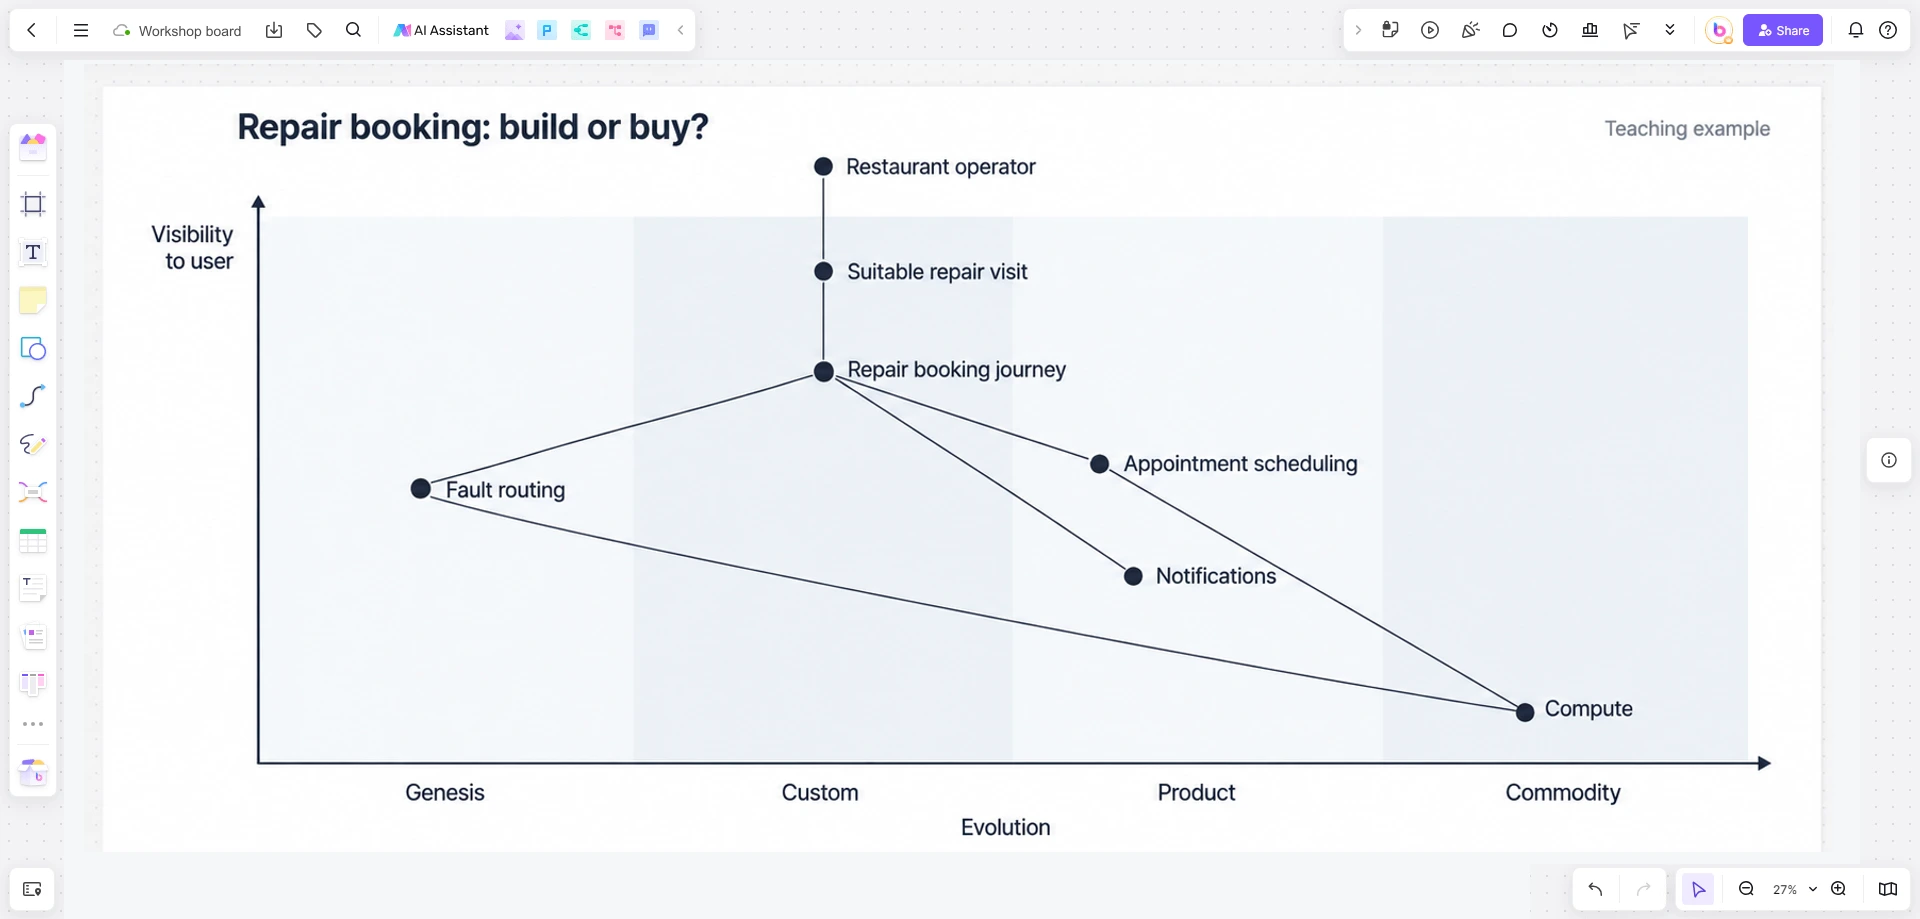Viewport: 1920px width, 919px height.
Task: Open the hamburger main menu
Action: coord(81,30)
